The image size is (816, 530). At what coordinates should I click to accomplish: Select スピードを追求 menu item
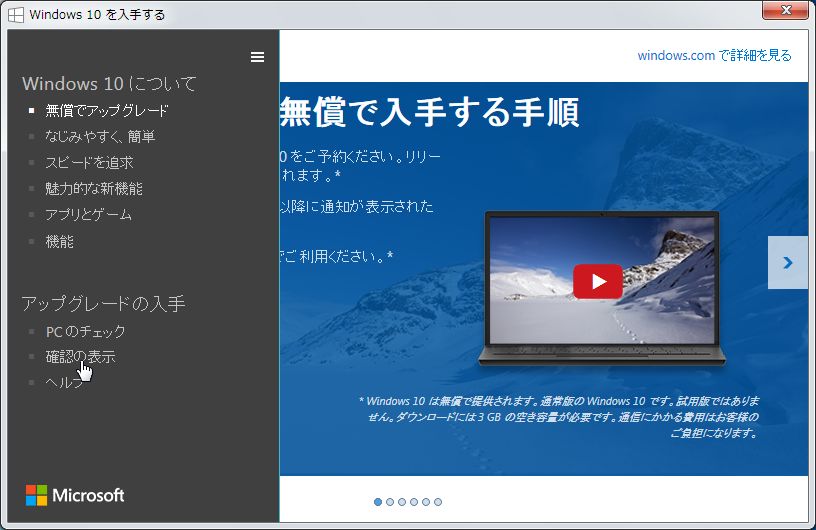click(89, 162)
